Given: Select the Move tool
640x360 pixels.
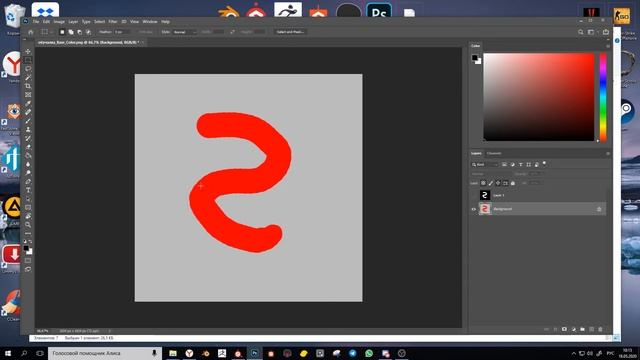Looking at the screenshot, I should click(x=28, y=51).
